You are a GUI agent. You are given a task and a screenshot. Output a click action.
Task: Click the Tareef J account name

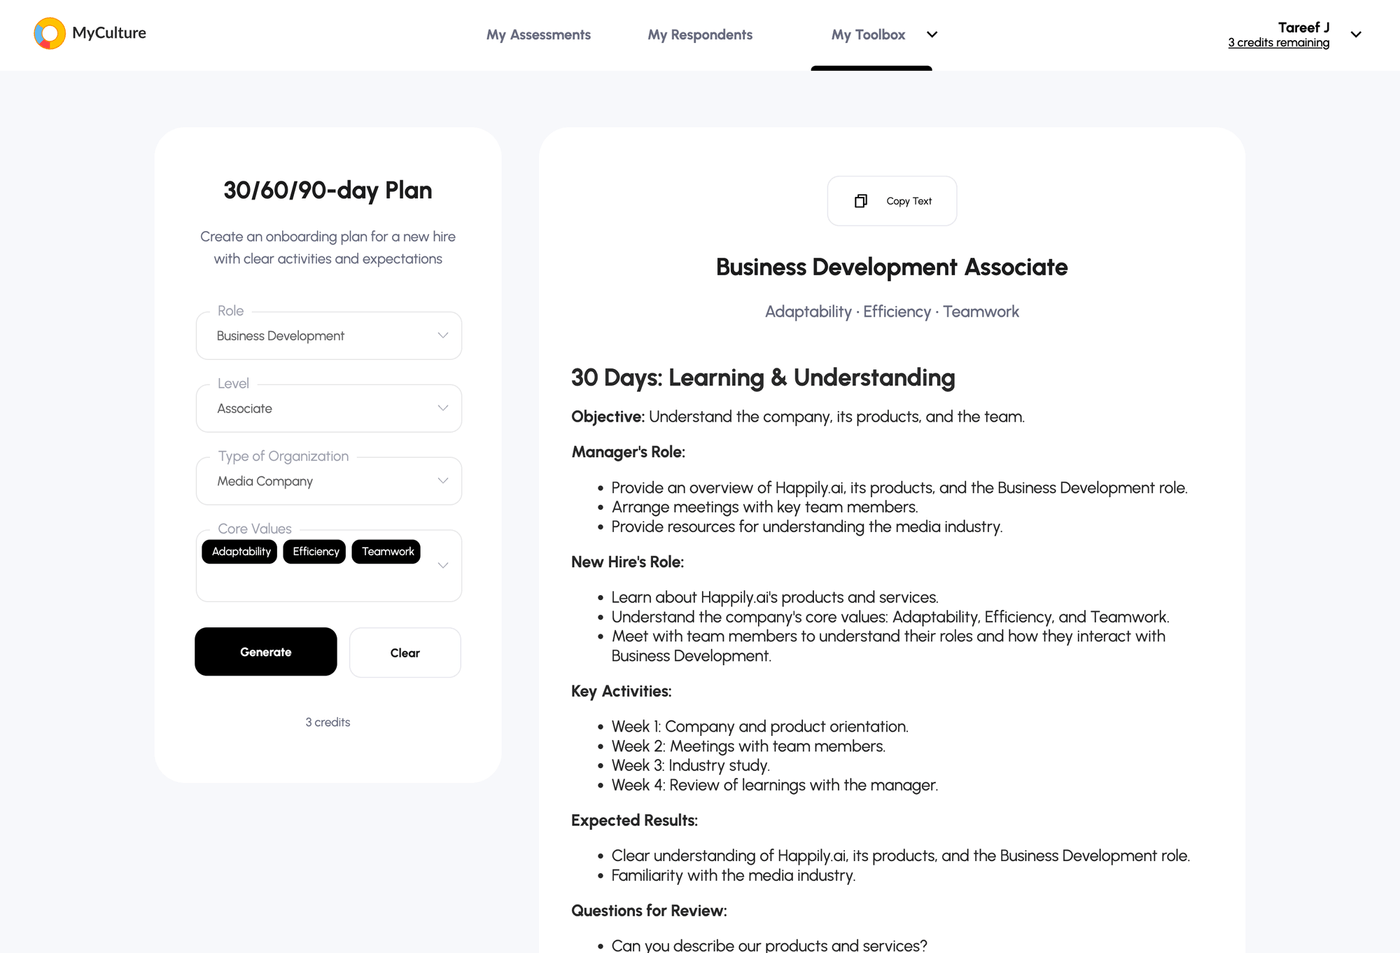(1303, 27)
